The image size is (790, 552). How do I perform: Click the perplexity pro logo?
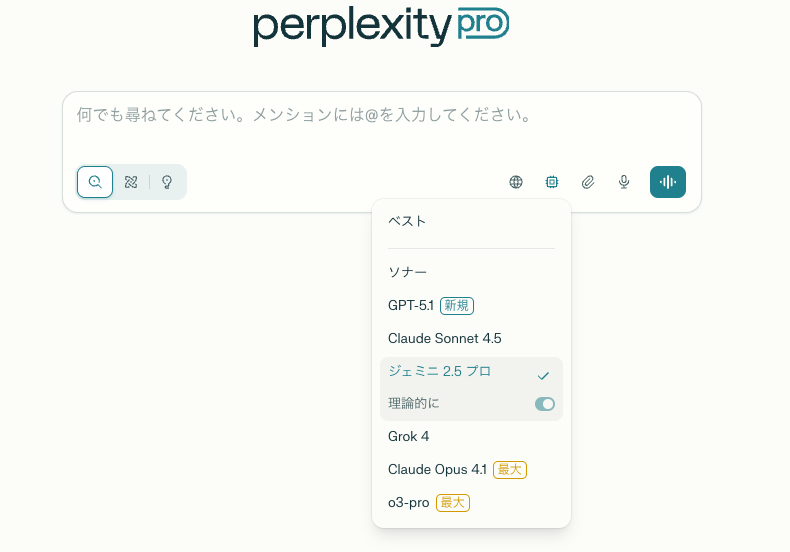coord(381,26)
